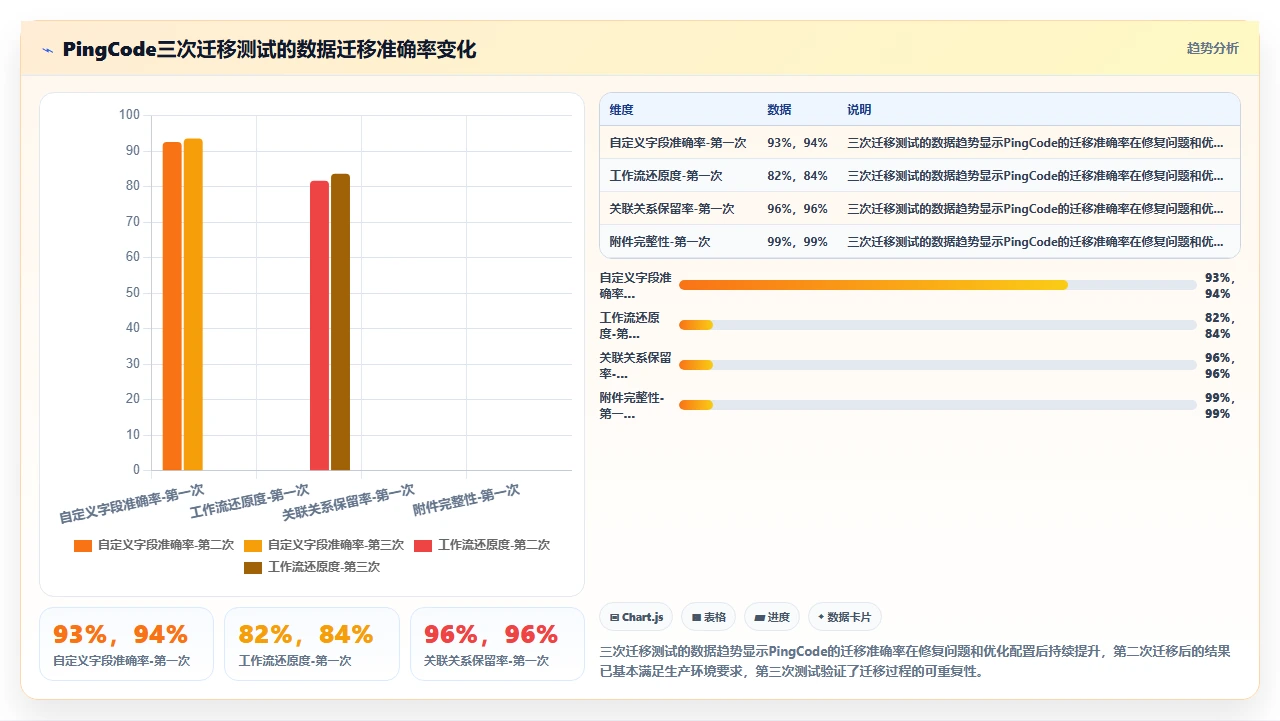Click the trend icon beside the PingCode title

[x=47, y=50]
